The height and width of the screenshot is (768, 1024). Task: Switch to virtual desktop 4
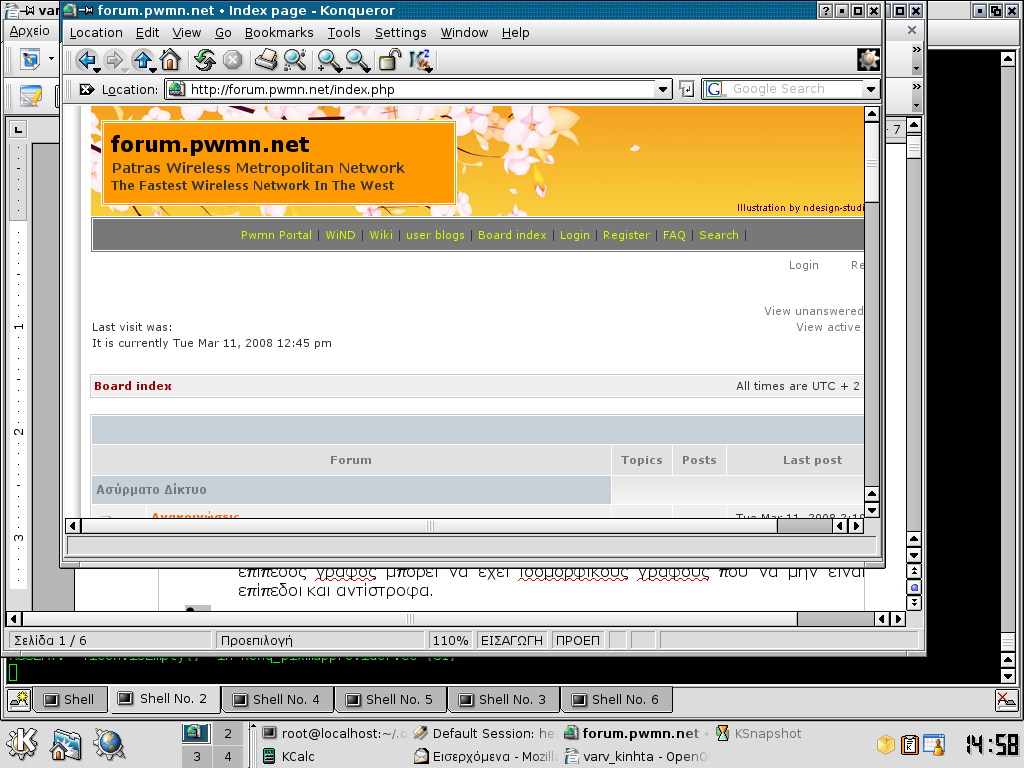(228, 756)
